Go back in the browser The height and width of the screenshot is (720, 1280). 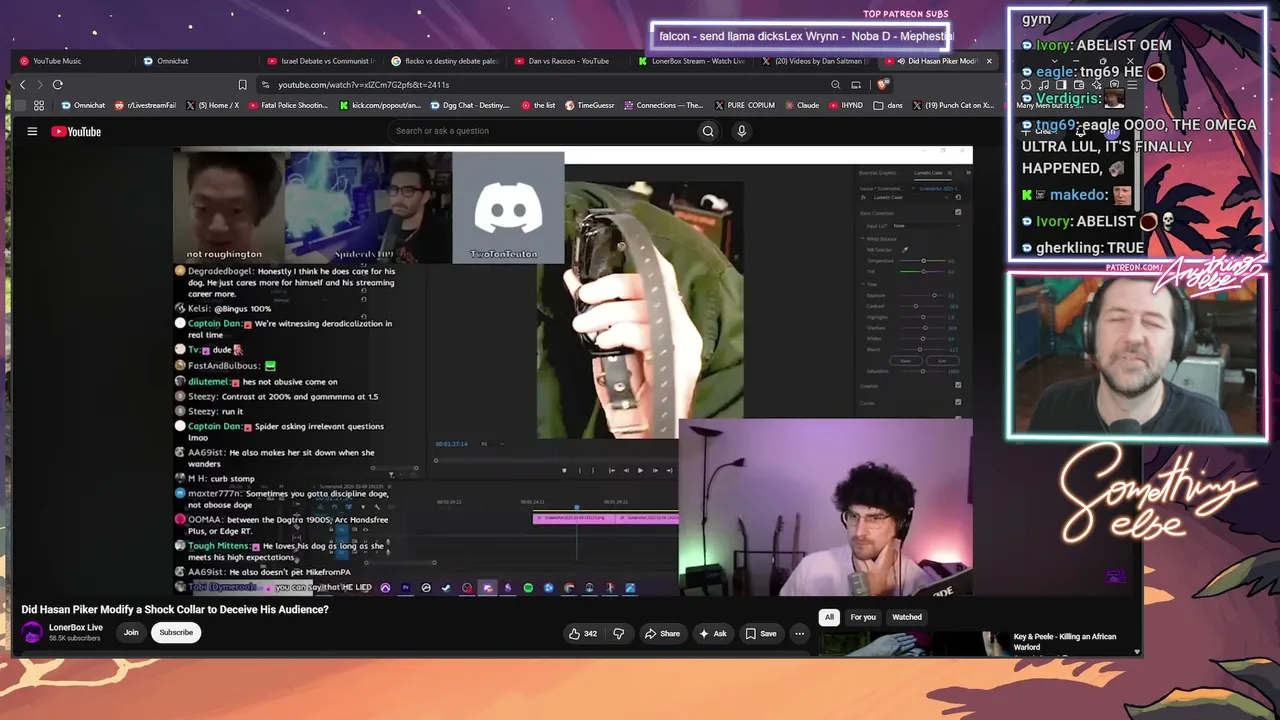pos(22,85)
